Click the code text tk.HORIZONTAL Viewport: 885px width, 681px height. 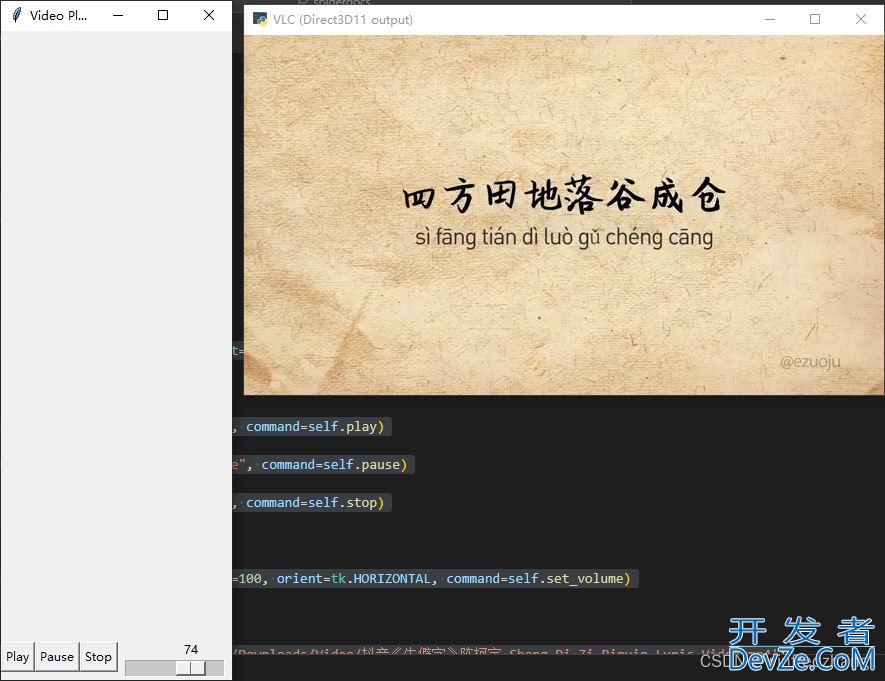[381, 578]
